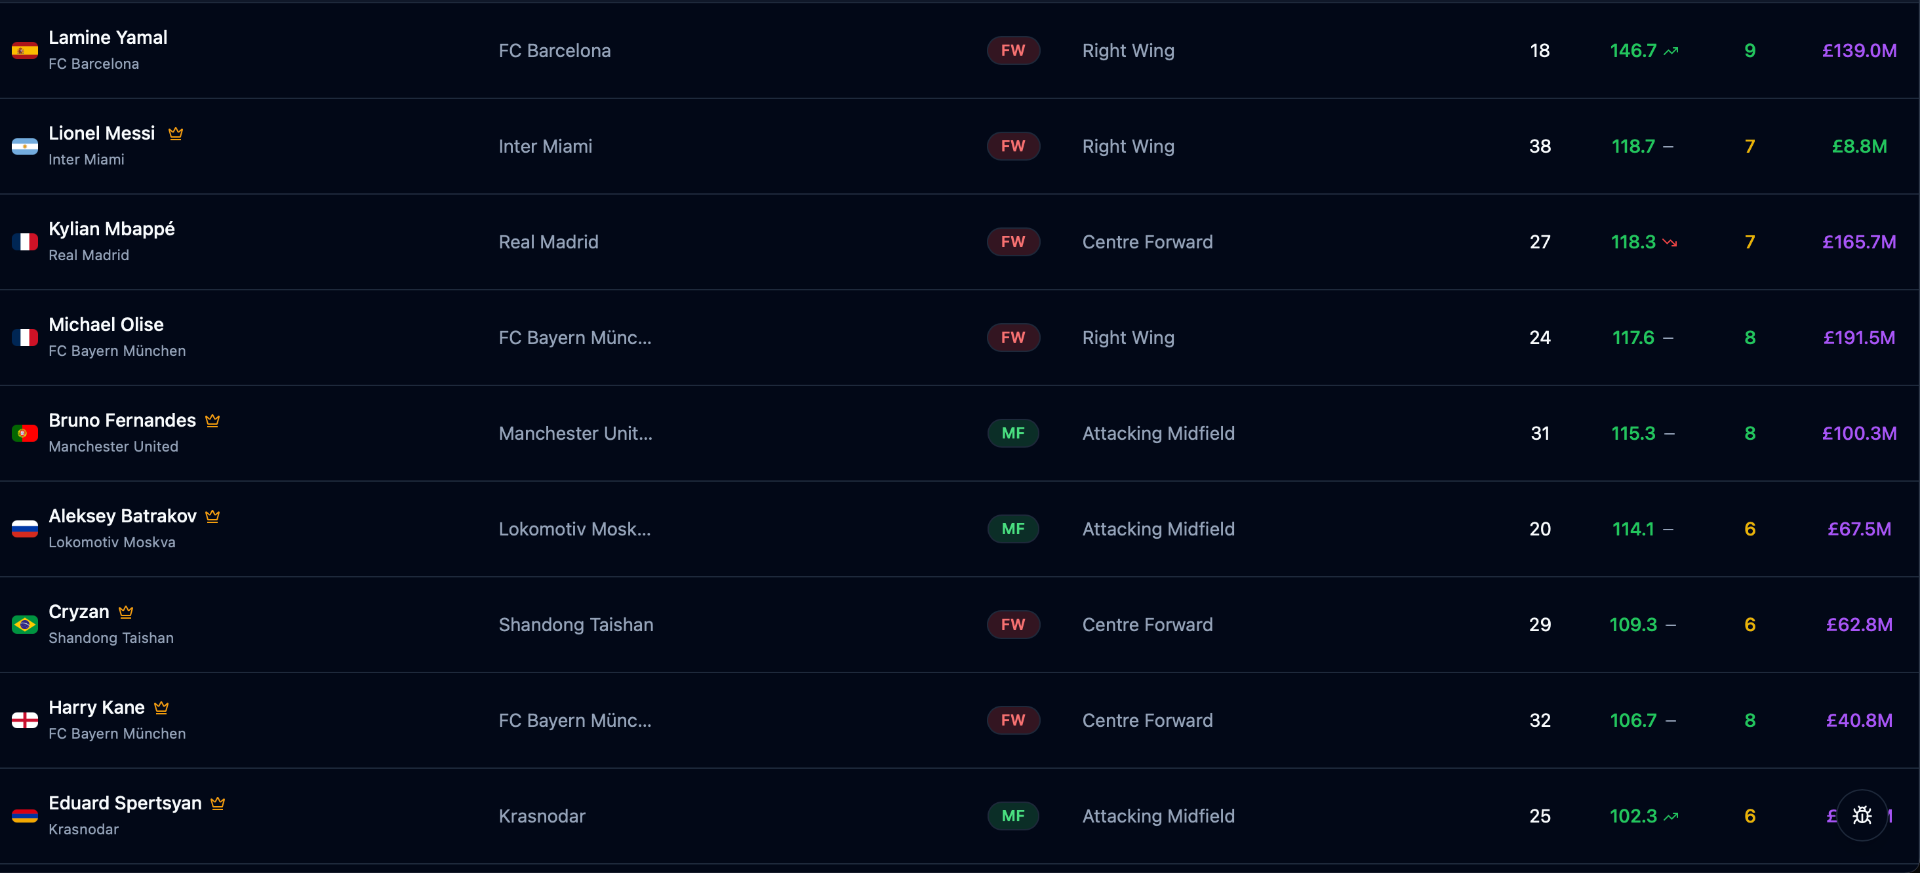Click the crown icon next to Eduard Spertsyan
The image size is (1920, 873).
pos(218,804)
